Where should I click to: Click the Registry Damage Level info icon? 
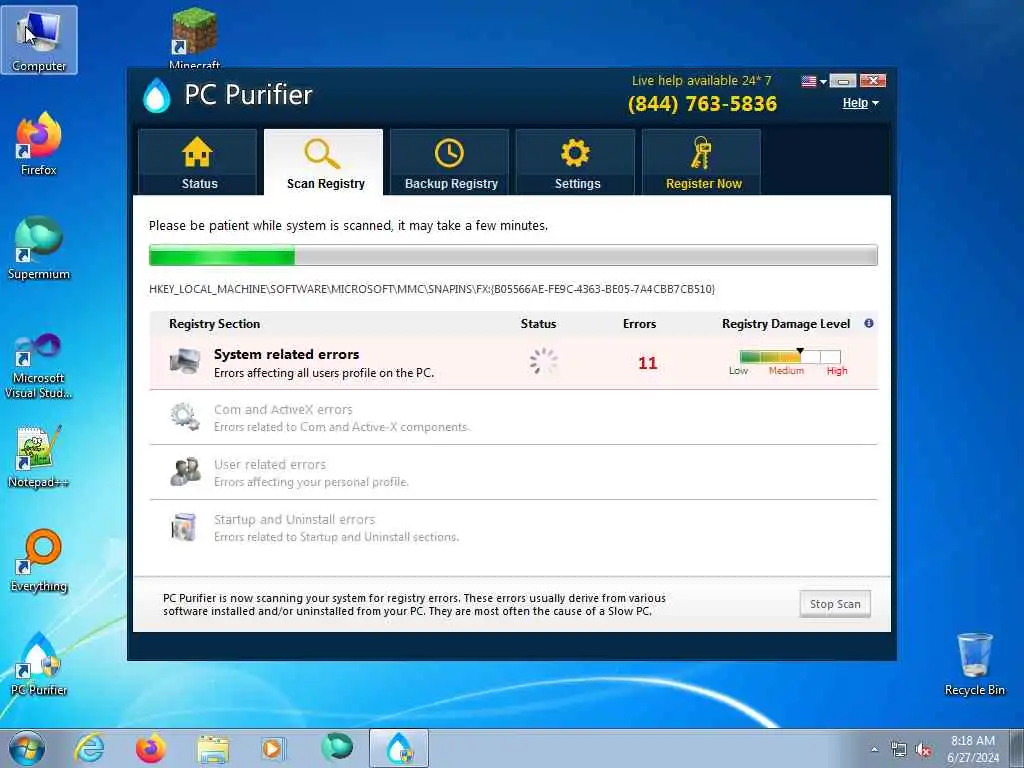click(869, 323)
